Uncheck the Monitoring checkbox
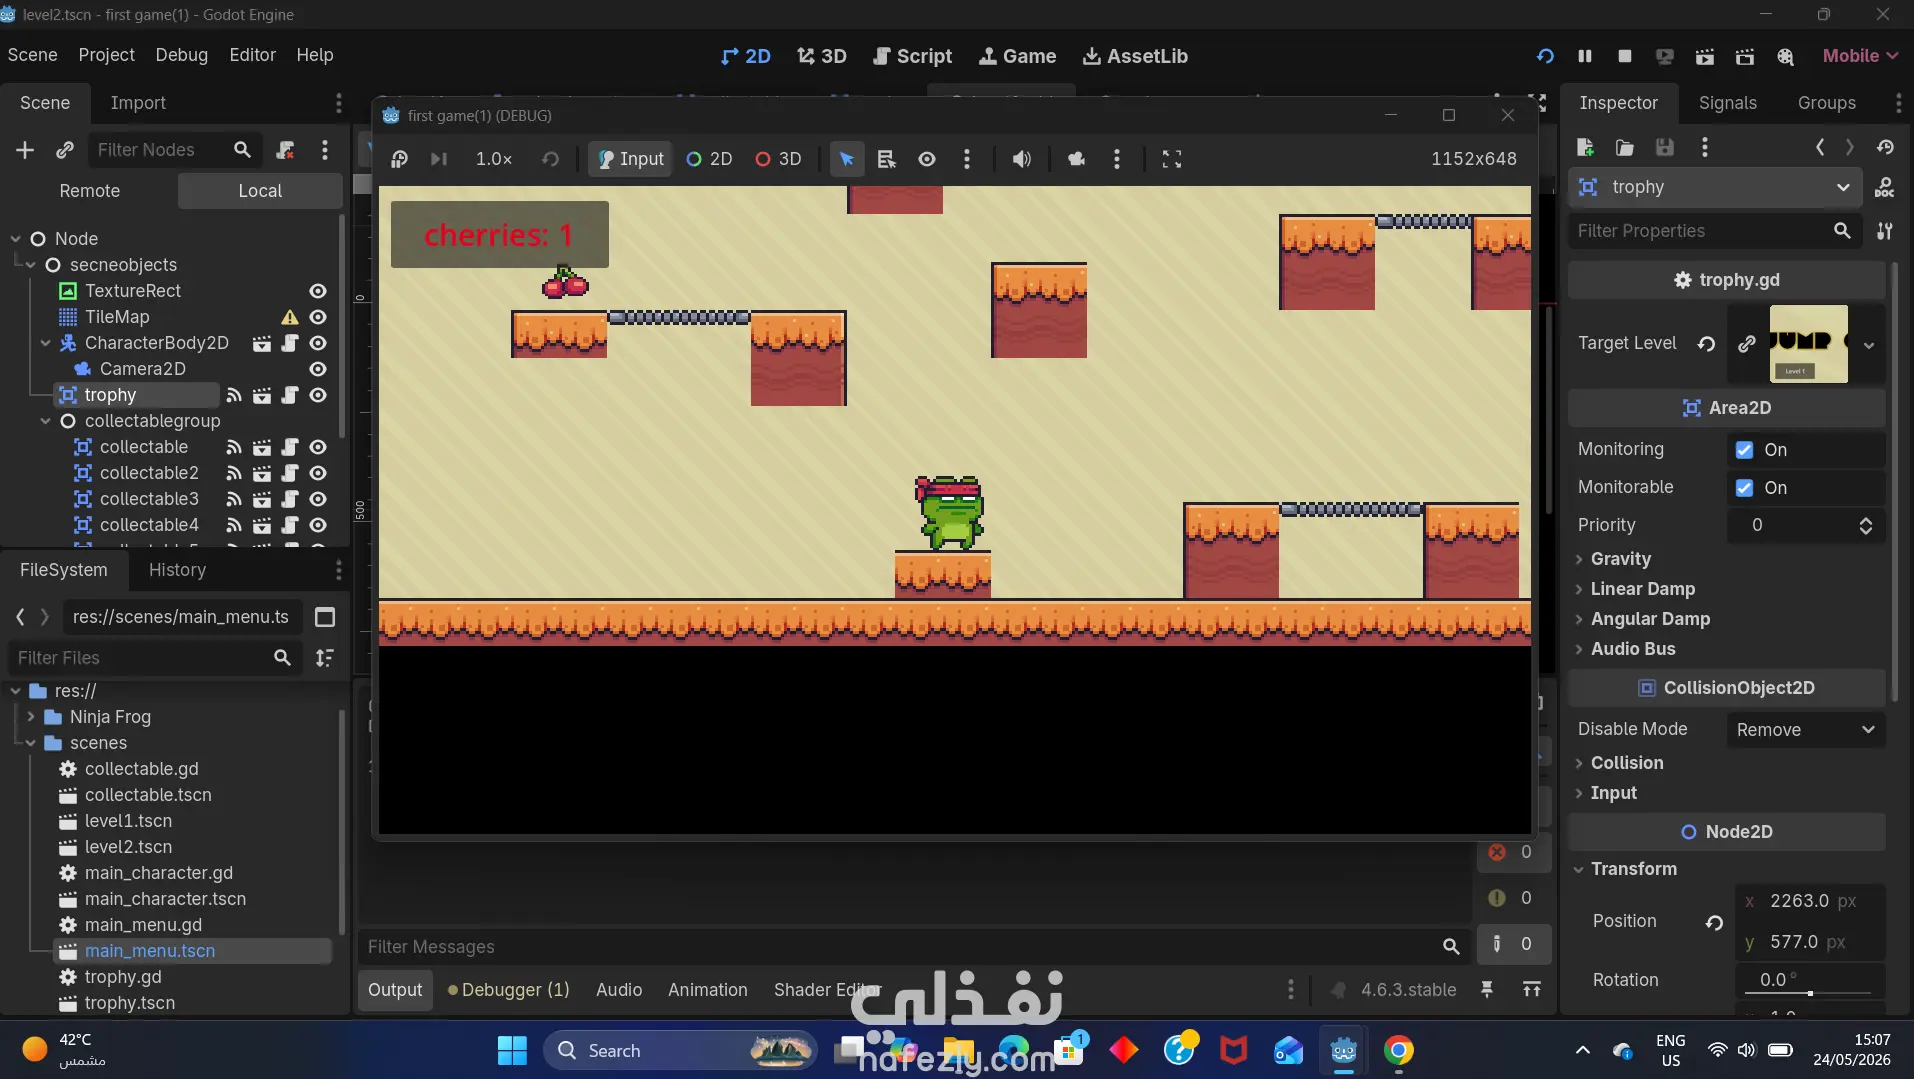Viewport: 1914px width, 1079px height. [1744, 450]
